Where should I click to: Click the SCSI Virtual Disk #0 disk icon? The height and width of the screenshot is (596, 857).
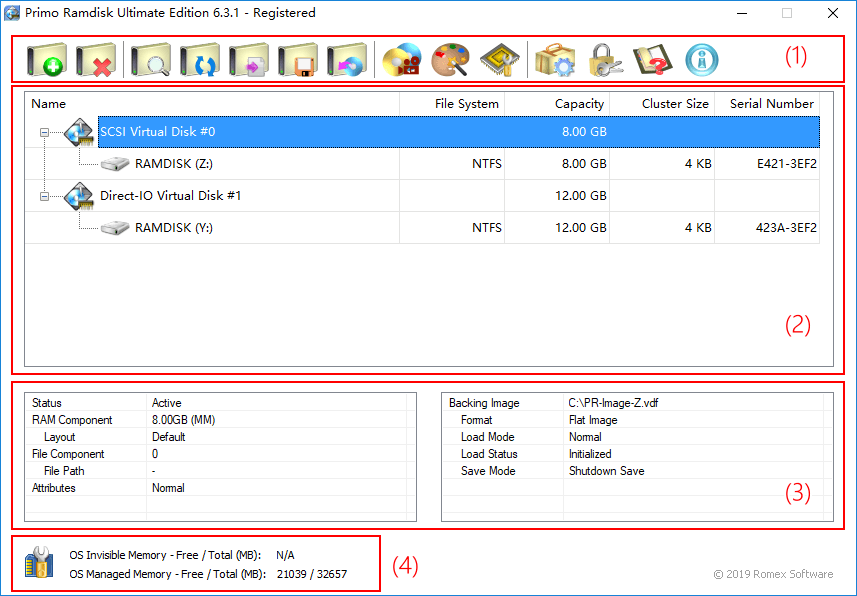(79, 132)
